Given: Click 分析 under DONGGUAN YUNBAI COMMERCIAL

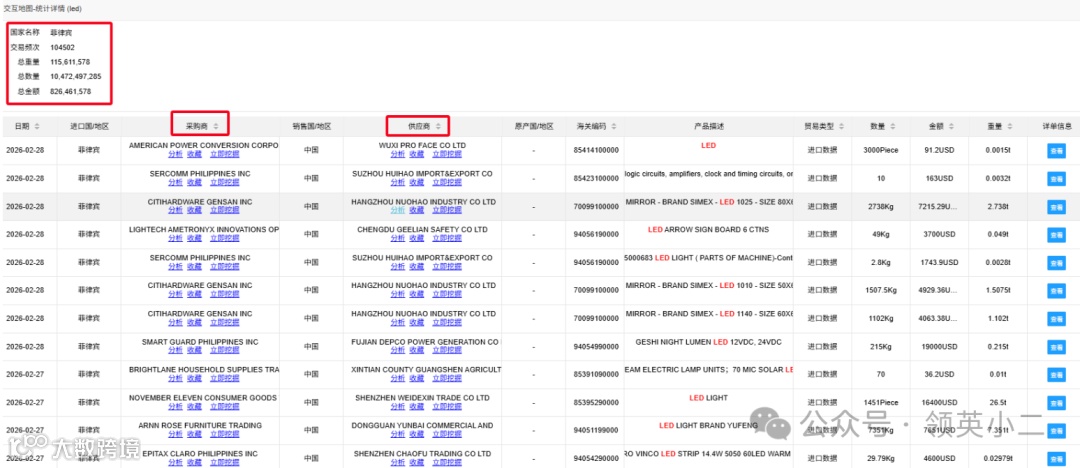Looking at the screenshot, I should (x=397, y=434).
